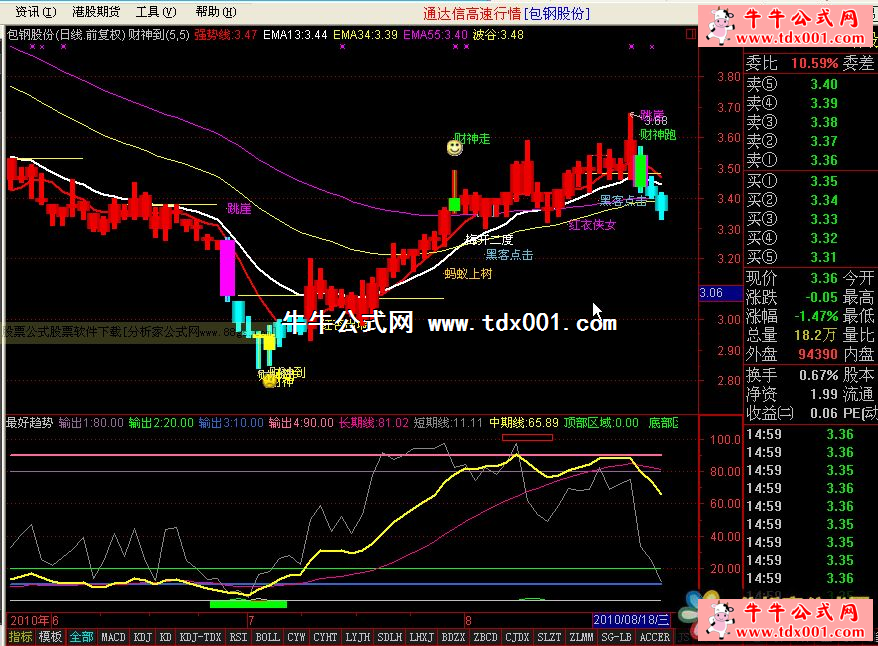Click the 长期线:81.02 label
Image resolution: width=878 pixels, height=646 pixels.
pos(373,423)
